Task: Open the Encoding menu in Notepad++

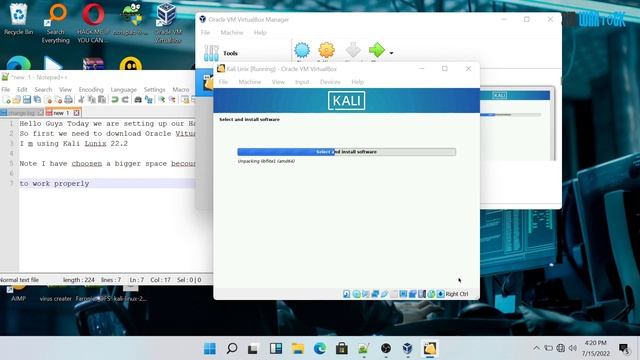Action: pyautogui.click(x=91, y=89)
